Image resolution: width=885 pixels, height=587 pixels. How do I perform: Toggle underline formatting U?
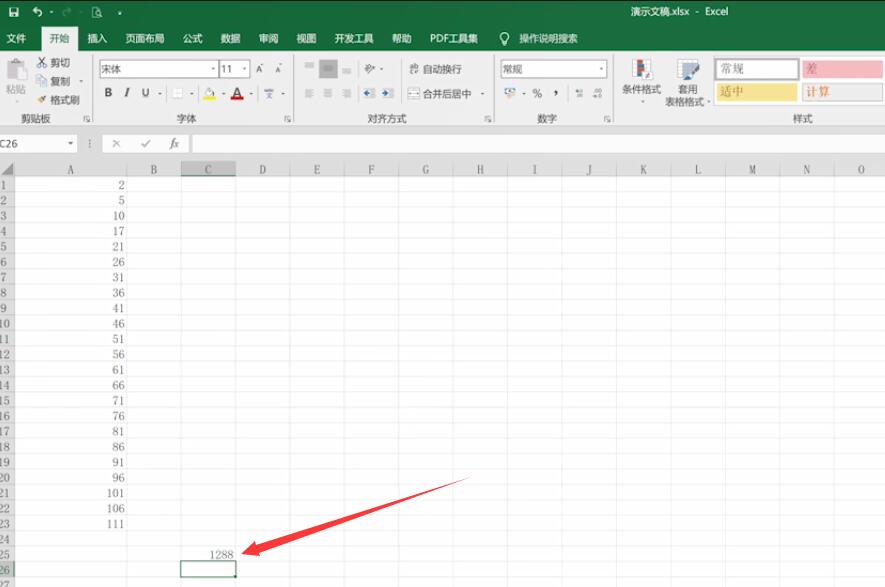click(146, 93)
